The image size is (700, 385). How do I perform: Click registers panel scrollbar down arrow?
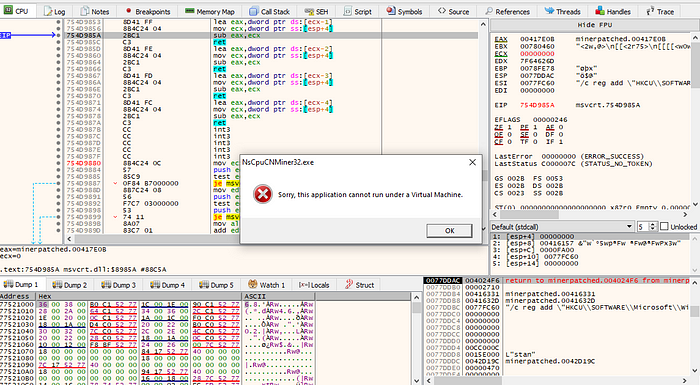click(695, 204)
